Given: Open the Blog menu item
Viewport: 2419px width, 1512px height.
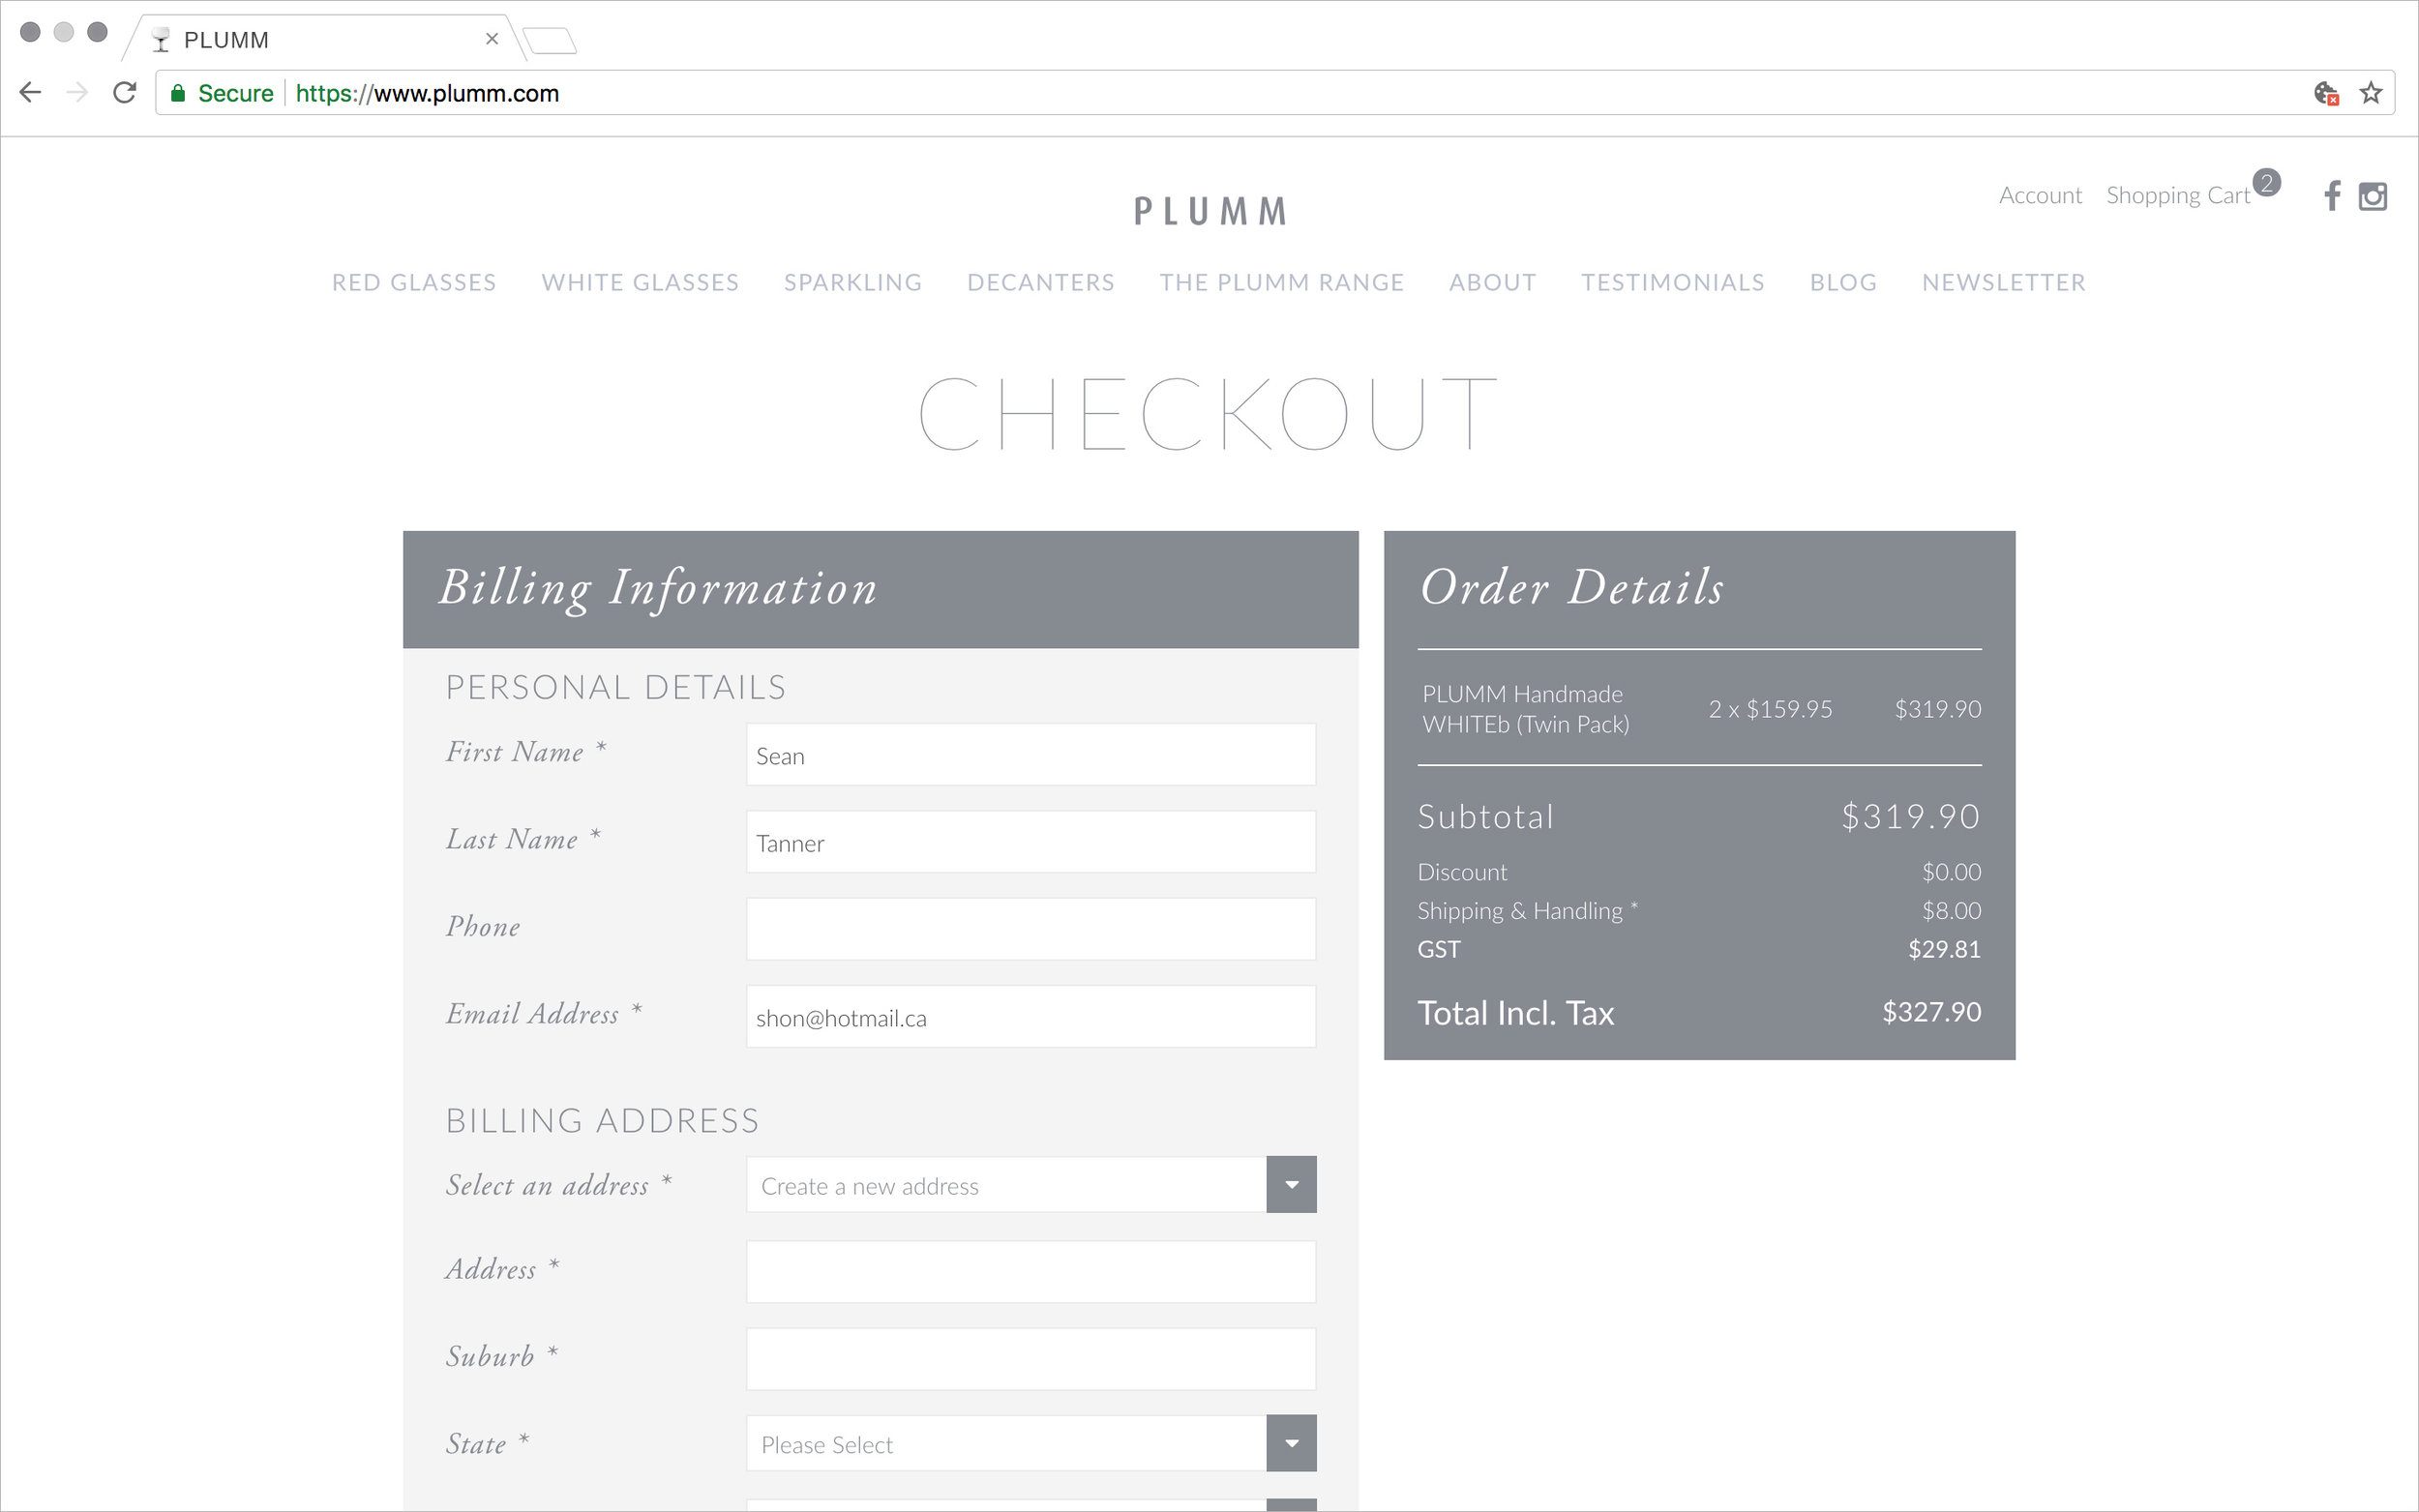Looking at the screenshot, I should [1843, 283].
